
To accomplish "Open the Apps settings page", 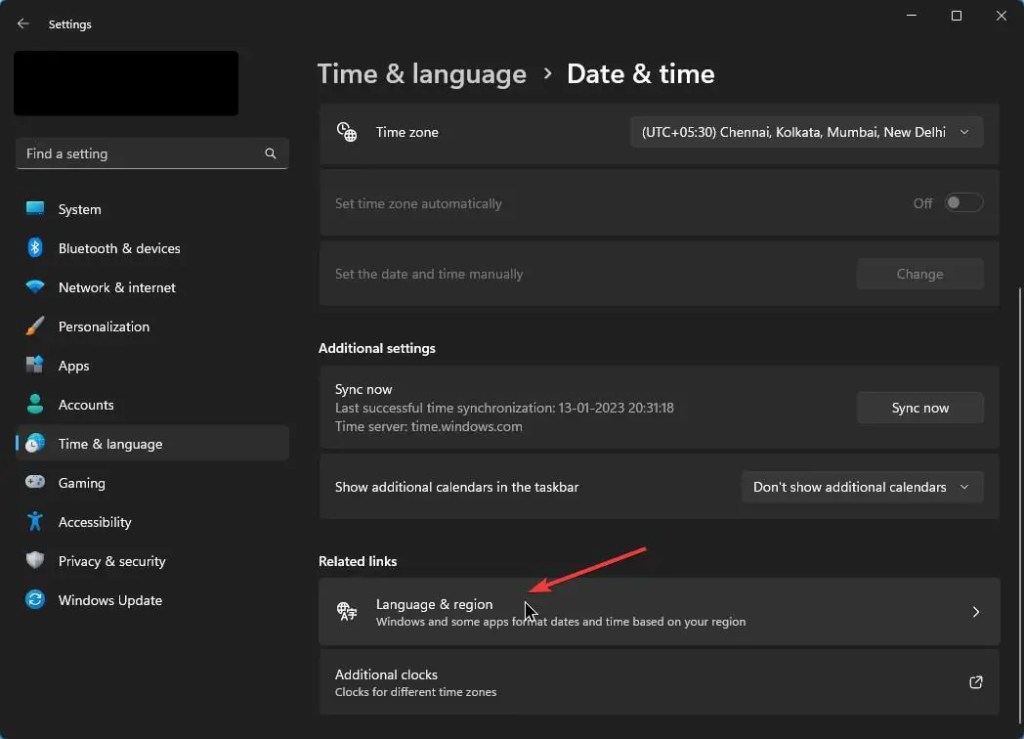I will (152, 366).
